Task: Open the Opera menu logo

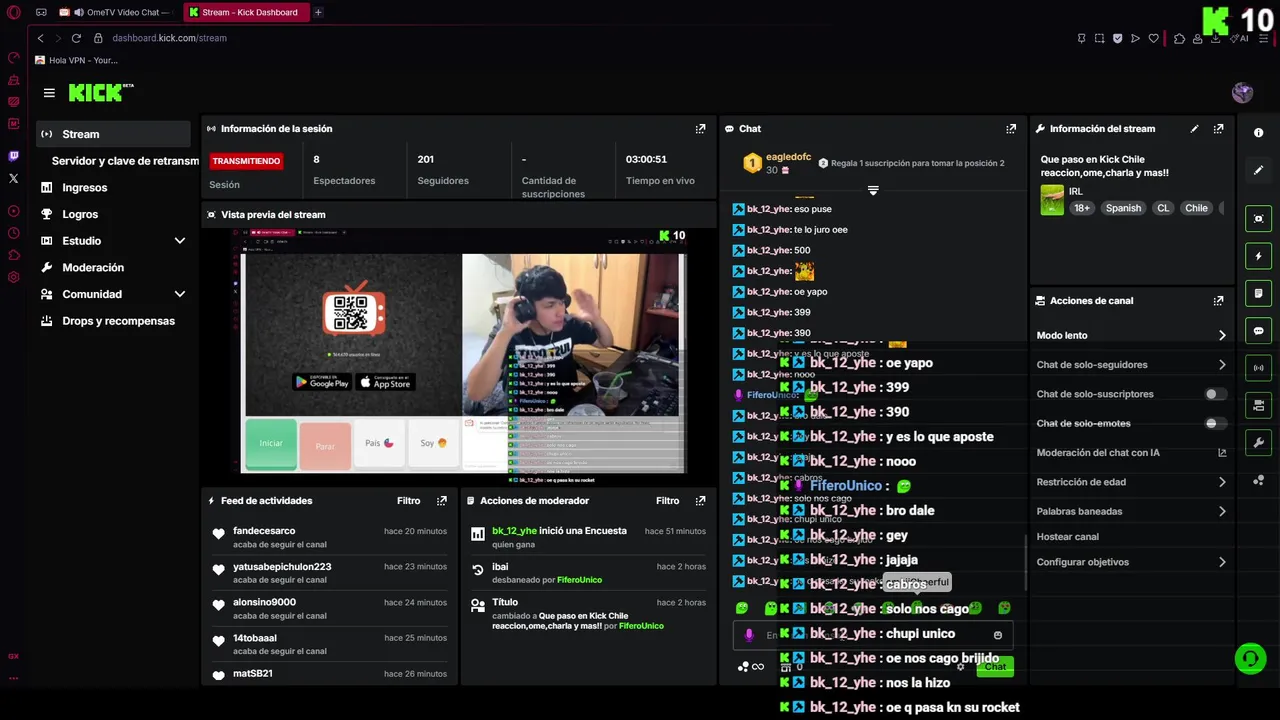Action: click(x=13, y=13)
